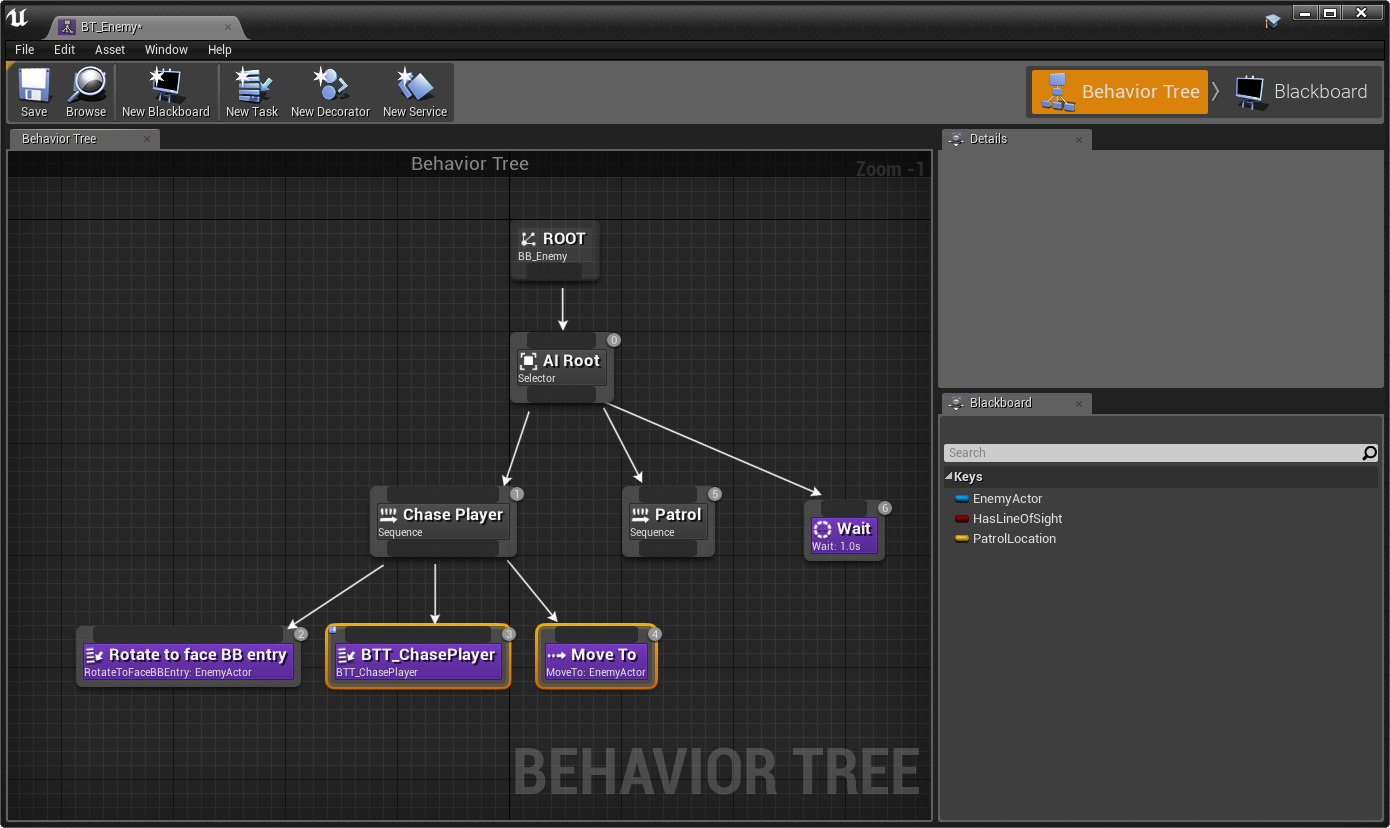This screenshot has height=828, width=1390.
Task: Switch to Blackboard editing mode
Action: click(x=1302, y=92)
